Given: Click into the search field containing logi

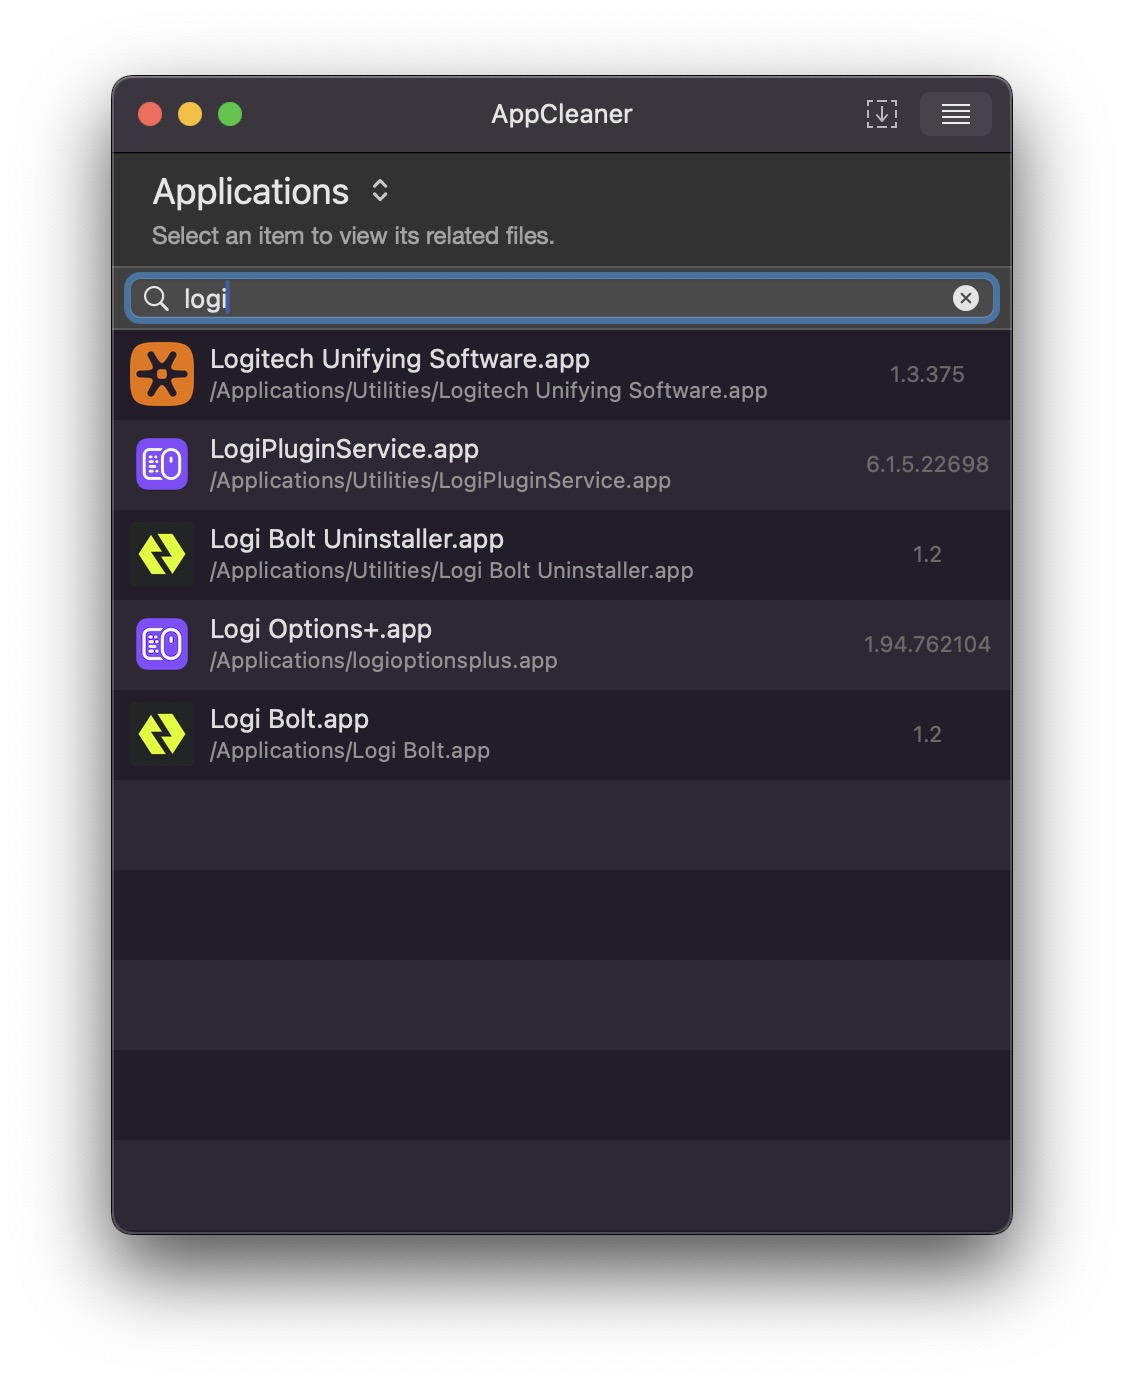Looking at the screenshot, I should coord(562,298).
